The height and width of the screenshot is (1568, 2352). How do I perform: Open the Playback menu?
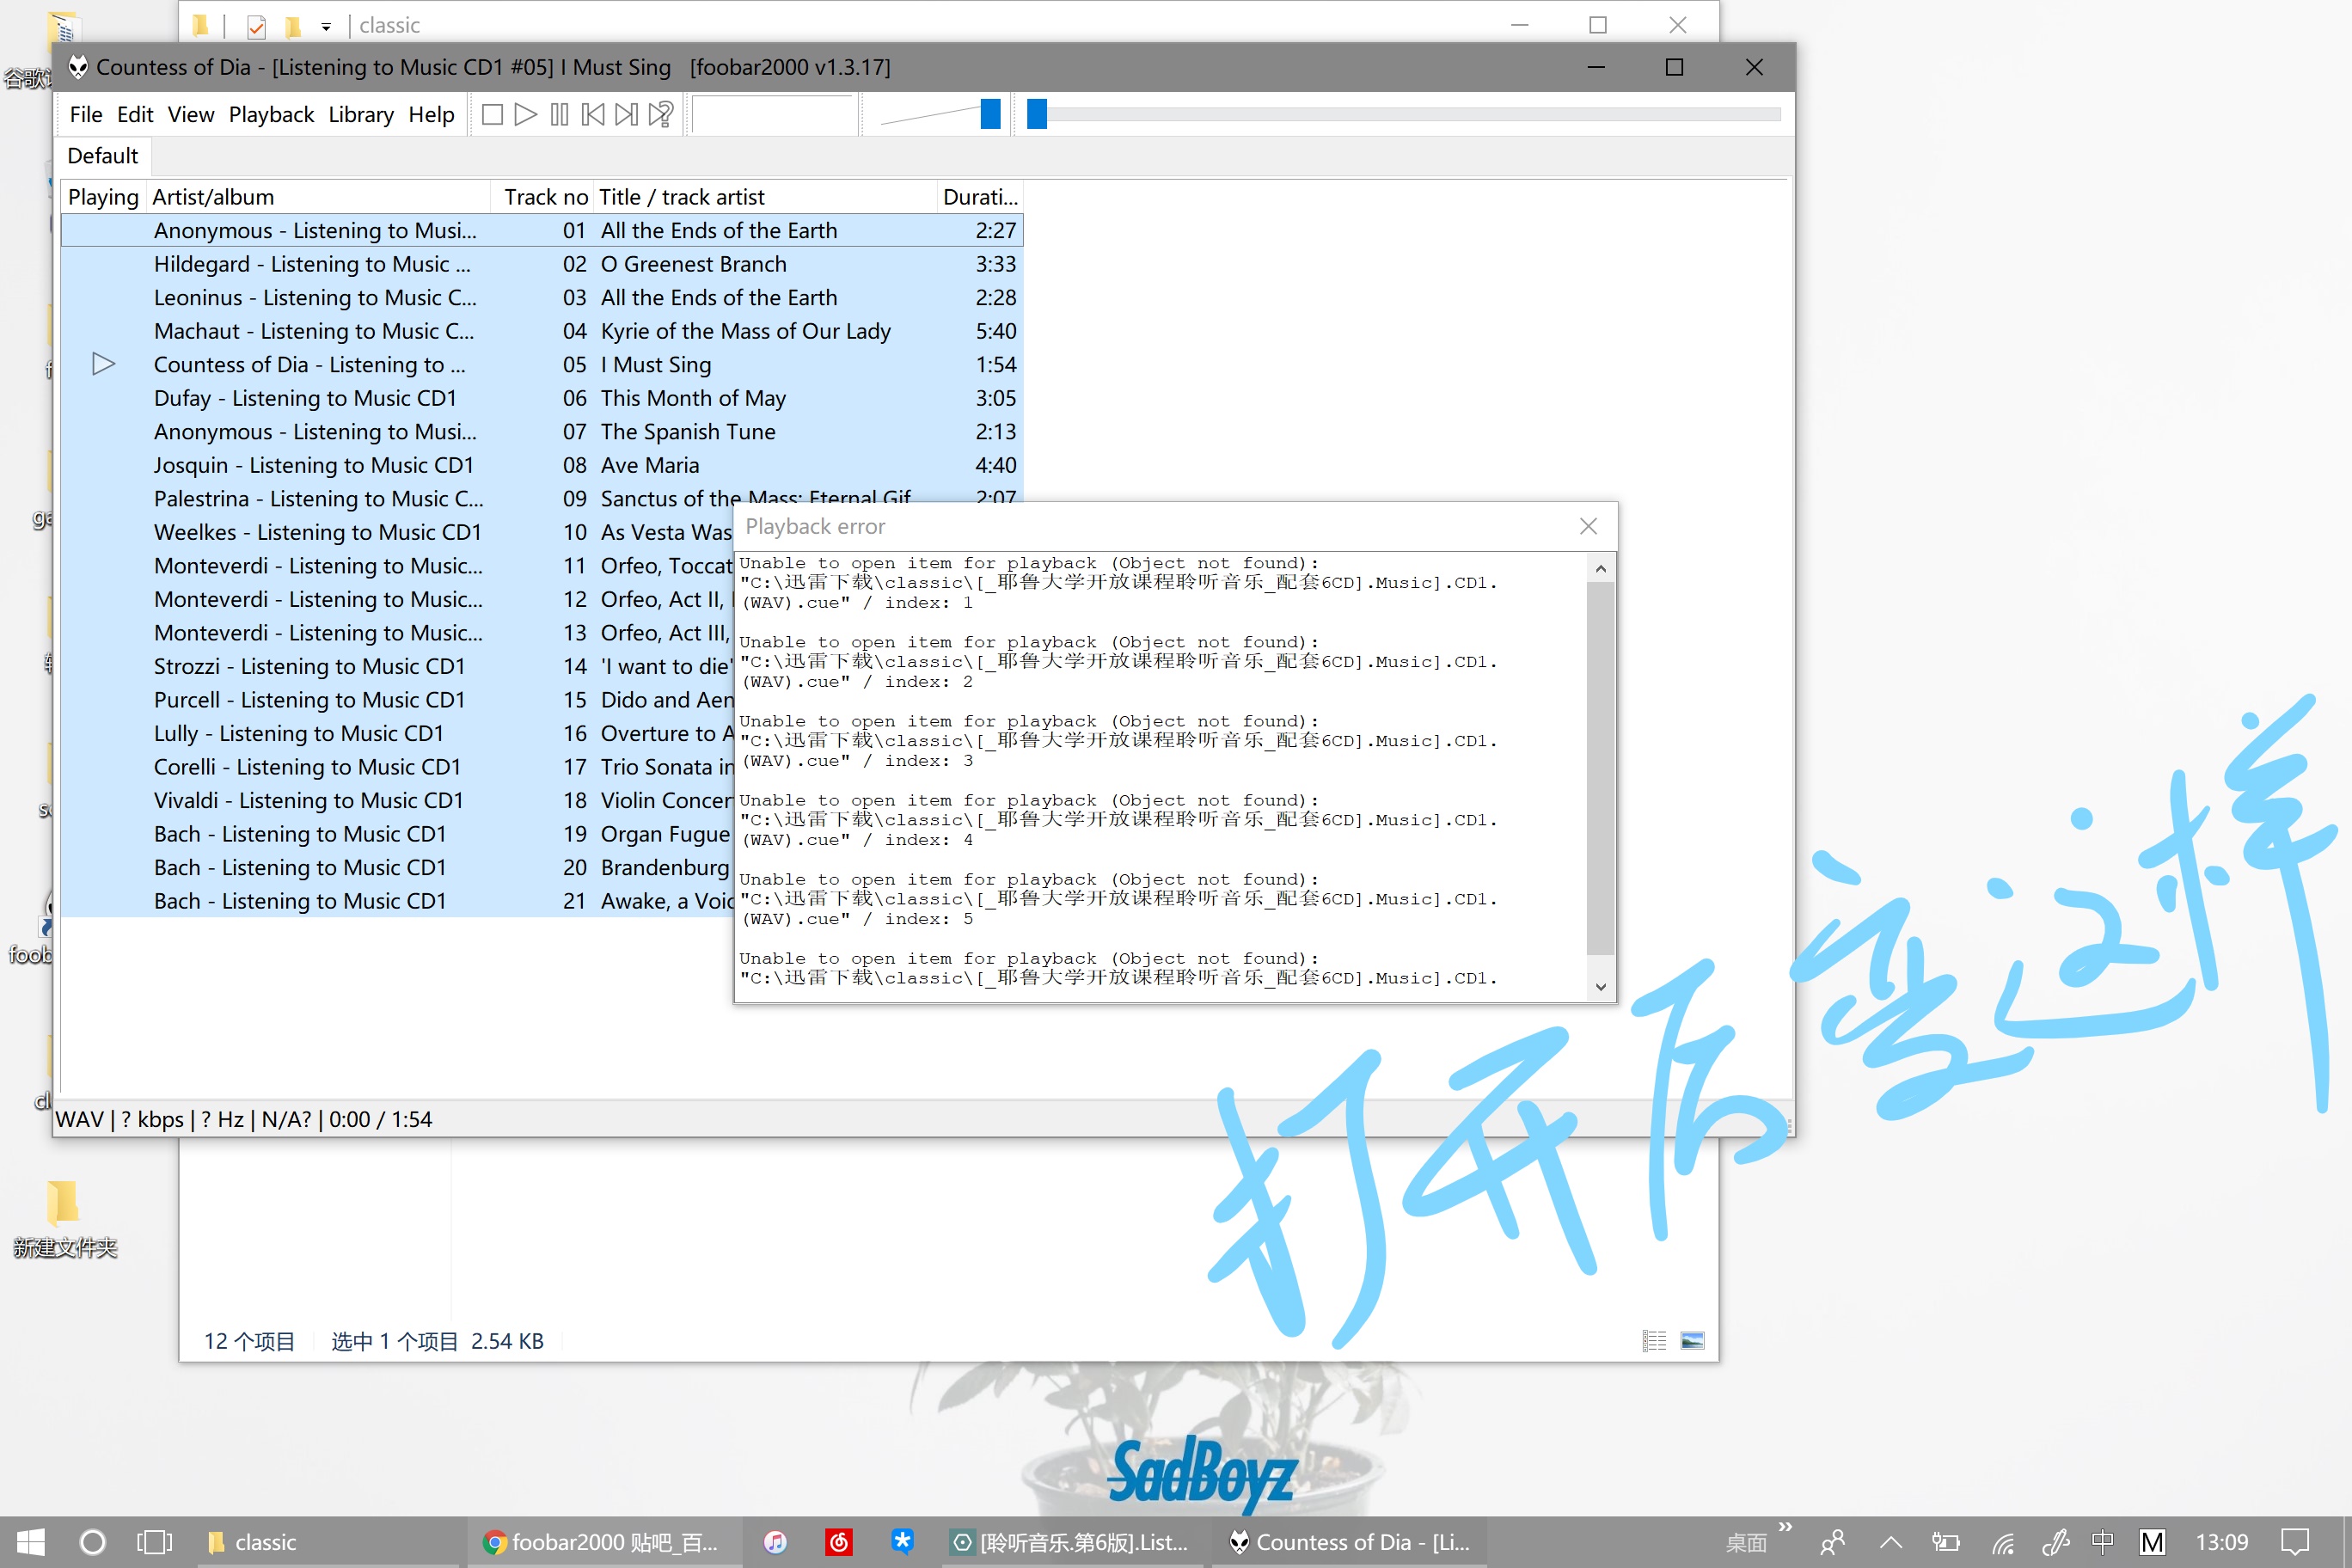[271, 115]
